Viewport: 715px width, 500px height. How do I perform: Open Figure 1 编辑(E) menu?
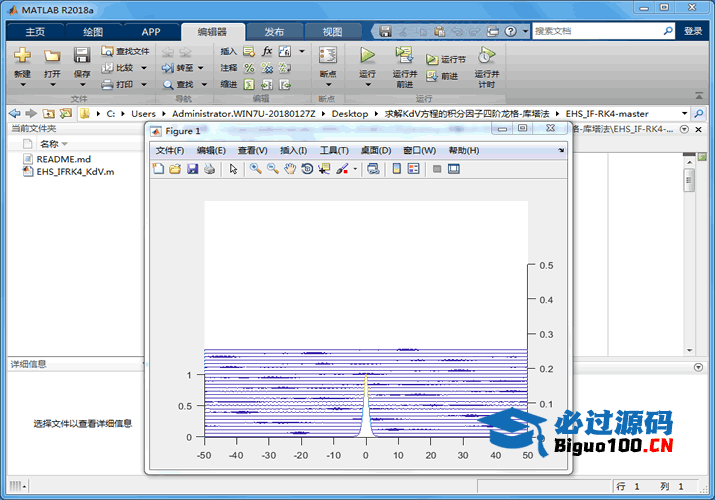[x=211, y=150]
